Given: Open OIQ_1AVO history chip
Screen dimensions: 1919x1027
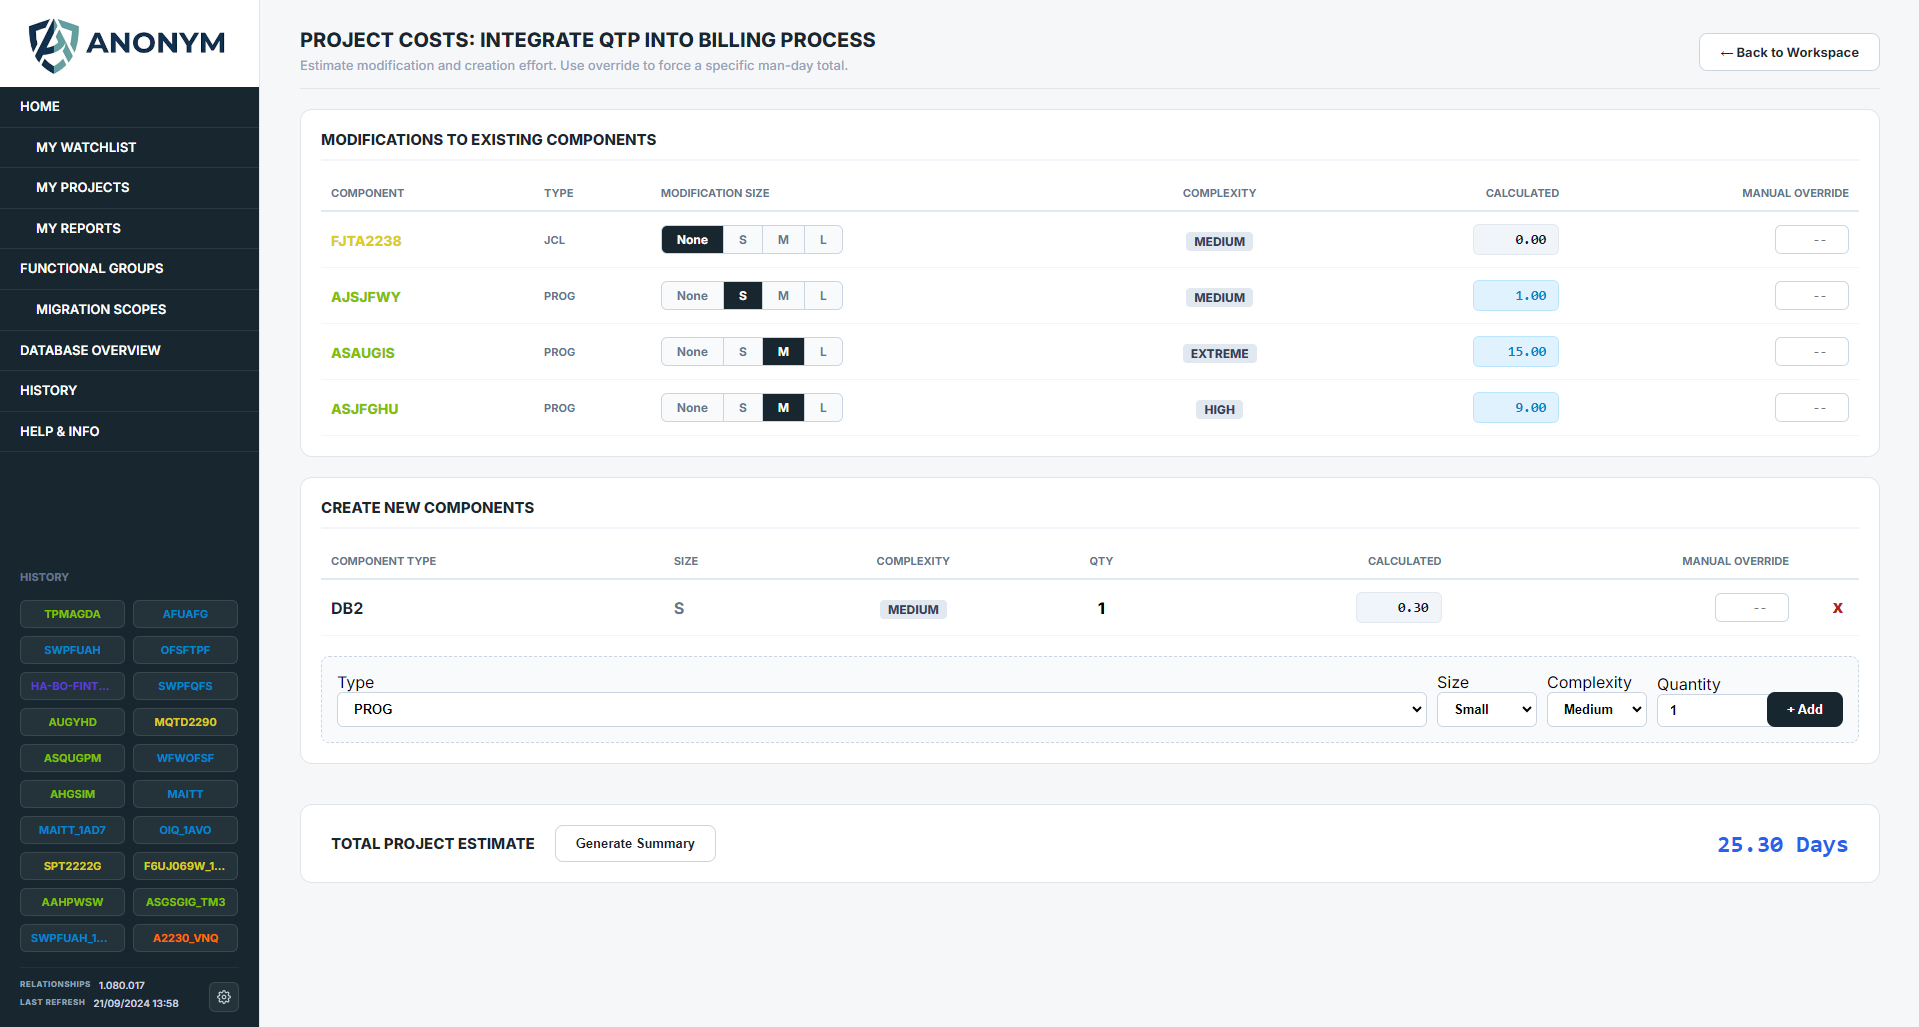Looking at the screenshot, I should [185, 830].
